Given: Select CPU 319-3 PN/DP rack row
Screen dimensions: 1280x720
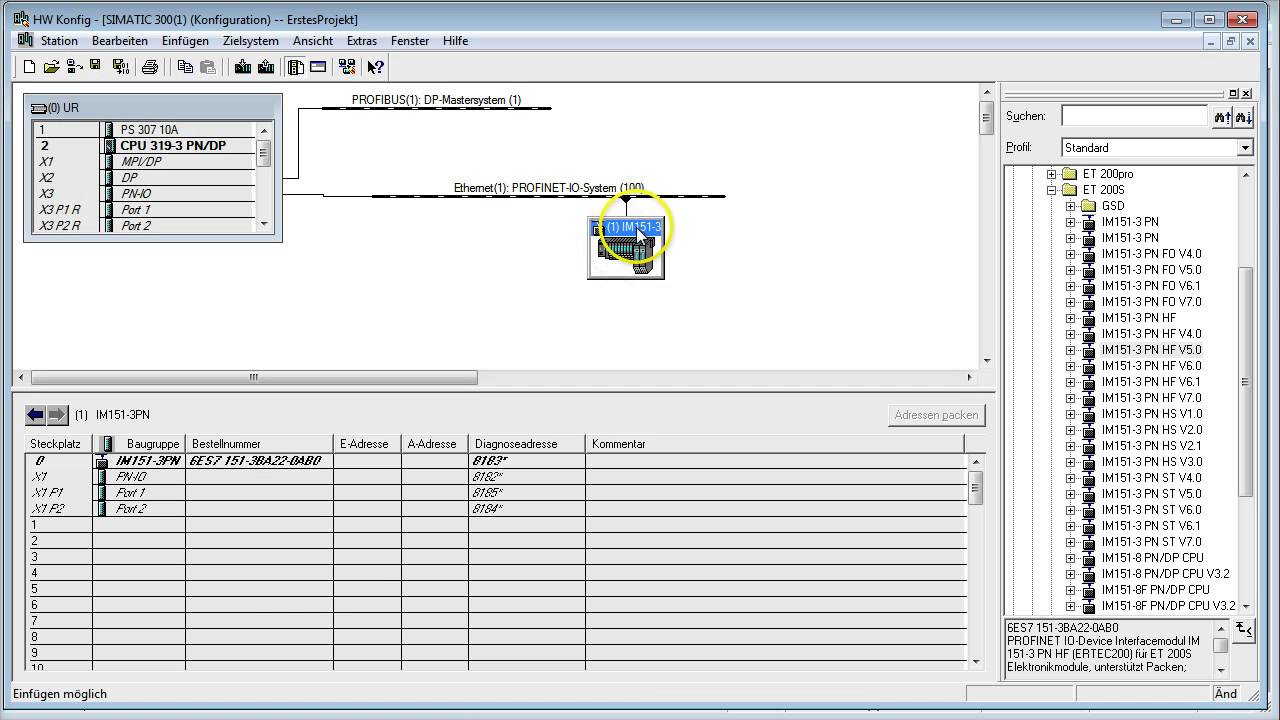Looking at the screenshot, I should point(146,146).
